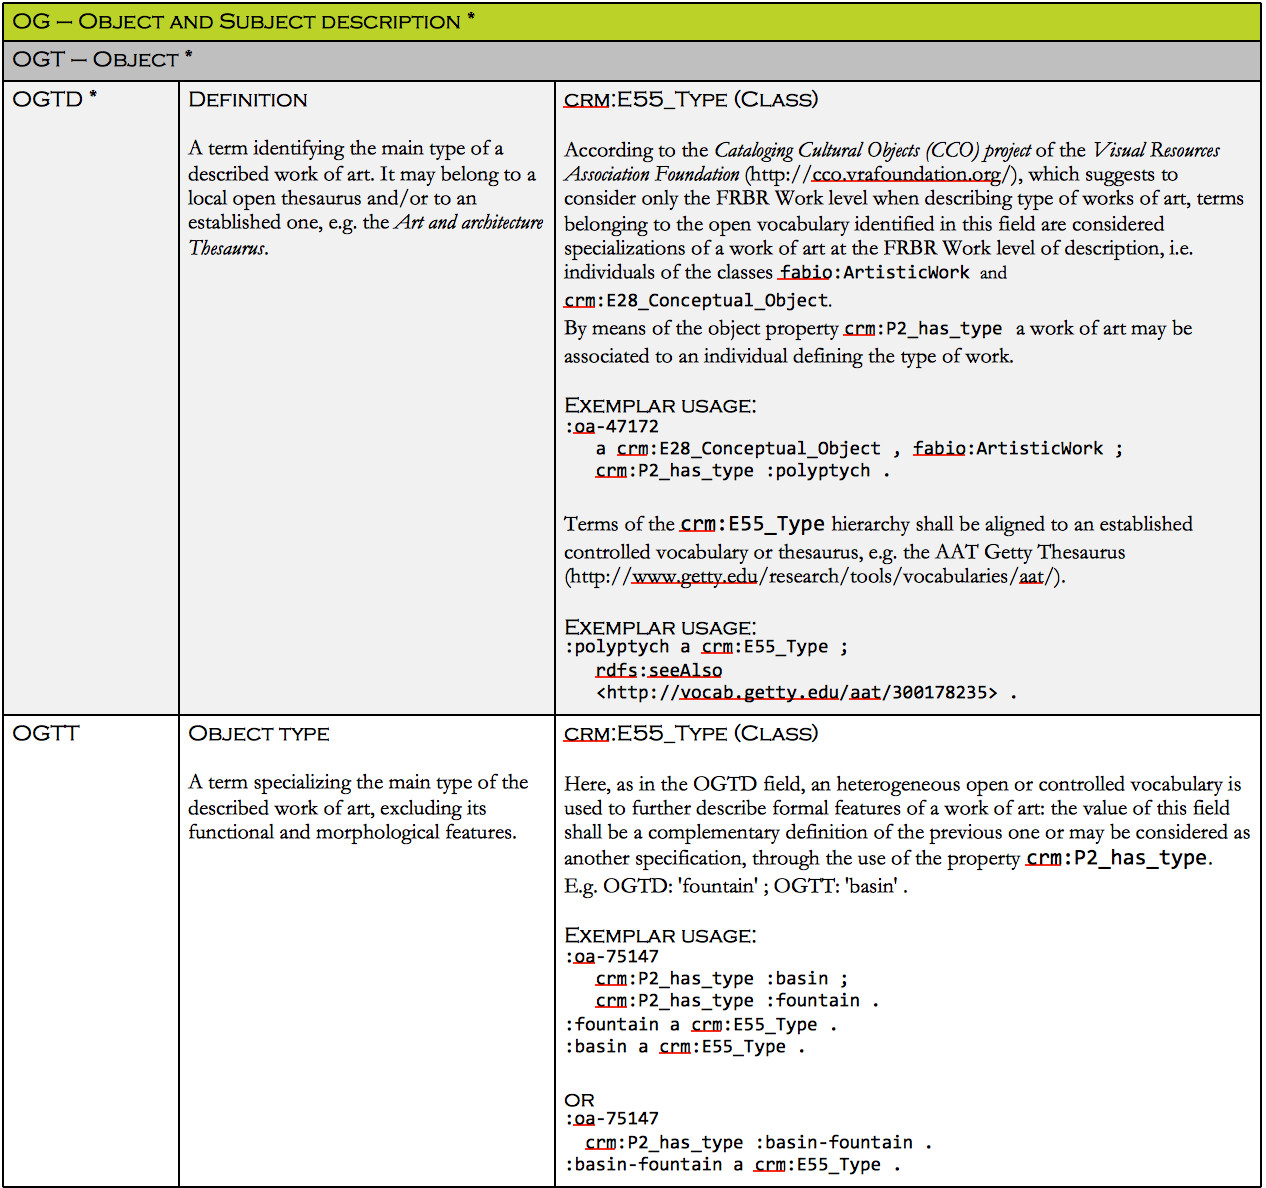This screenshot has height=1188, width=1266.
Task: Select the 'OG – Object and Subject Description' header
Action: pos(631,21)
